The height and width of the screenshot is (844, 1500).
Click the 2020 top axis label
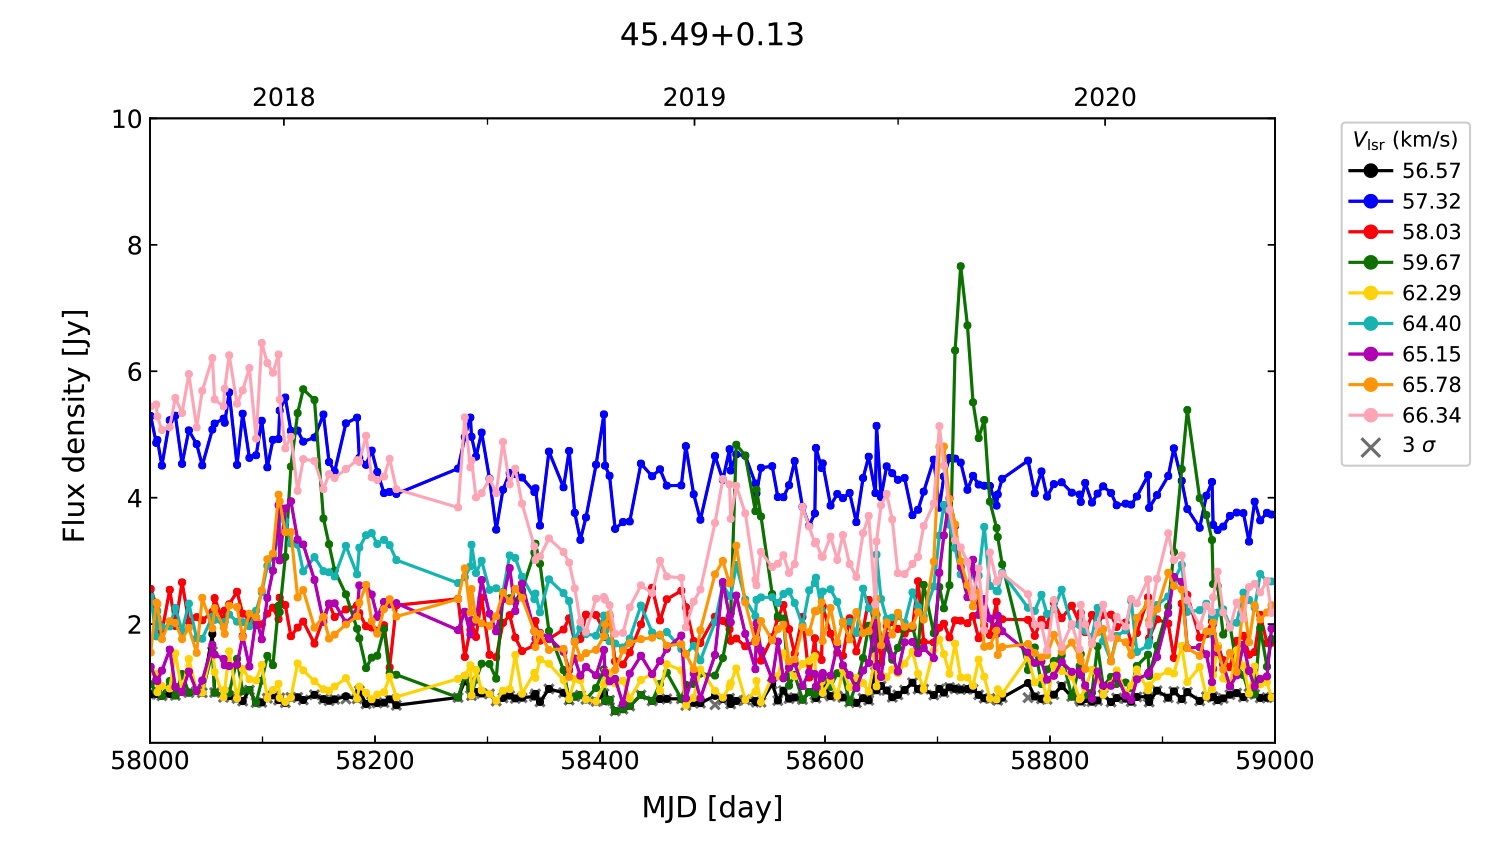(1105, 97)
